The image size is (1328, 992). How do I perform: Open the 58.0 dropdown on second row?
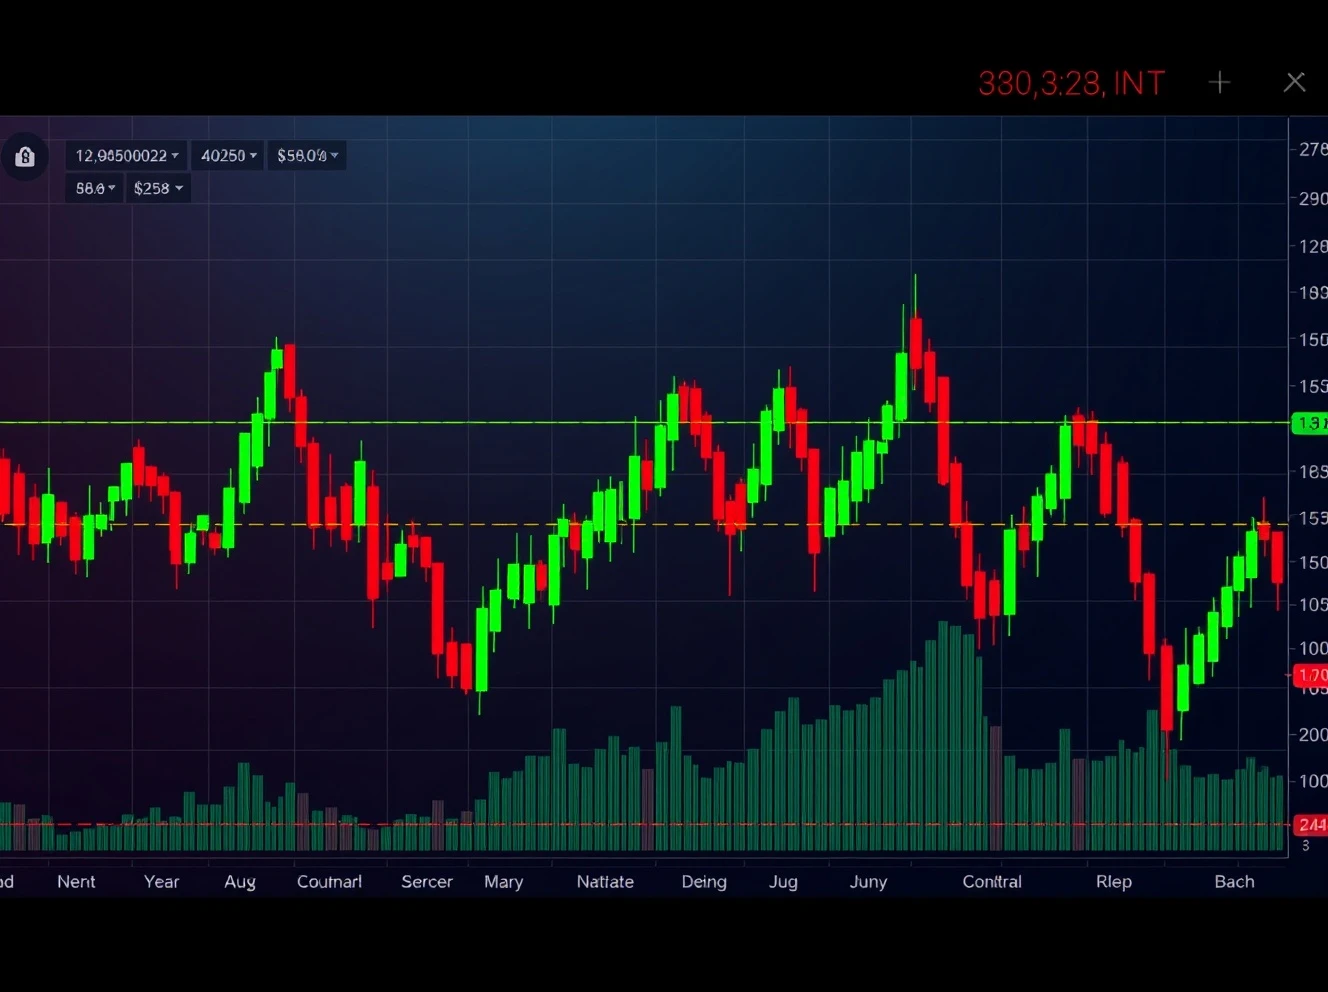tap(93, 188)
